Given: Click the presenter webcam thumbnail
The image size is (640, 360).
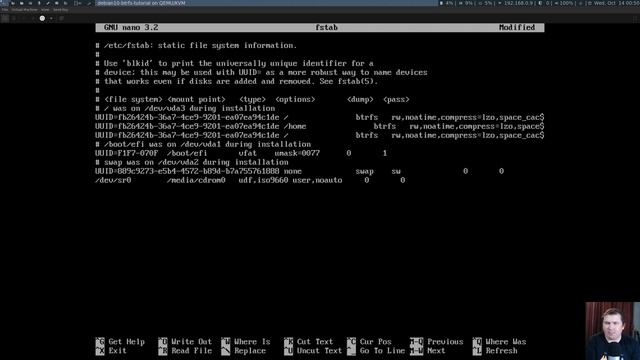Looking at the screenshot, I should pyautogui.click(x=612, y=331).
